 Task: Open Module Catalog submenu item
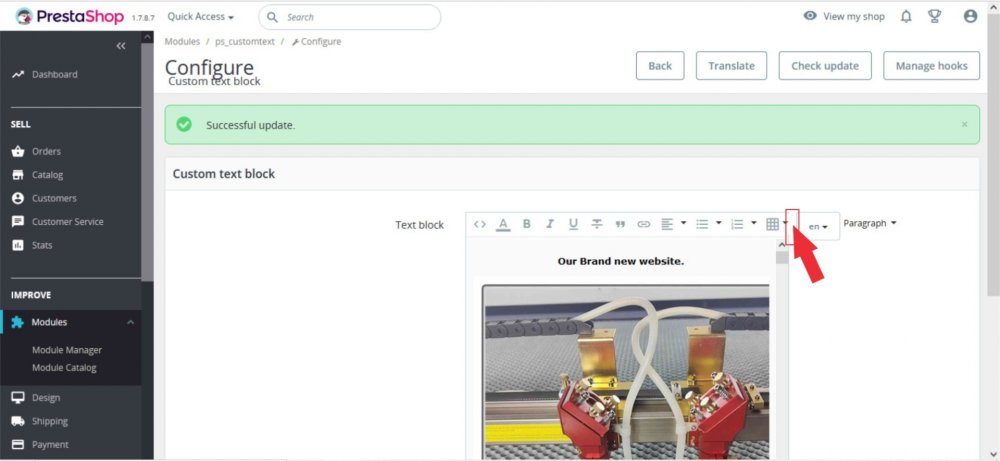click(x=64, y=368)
